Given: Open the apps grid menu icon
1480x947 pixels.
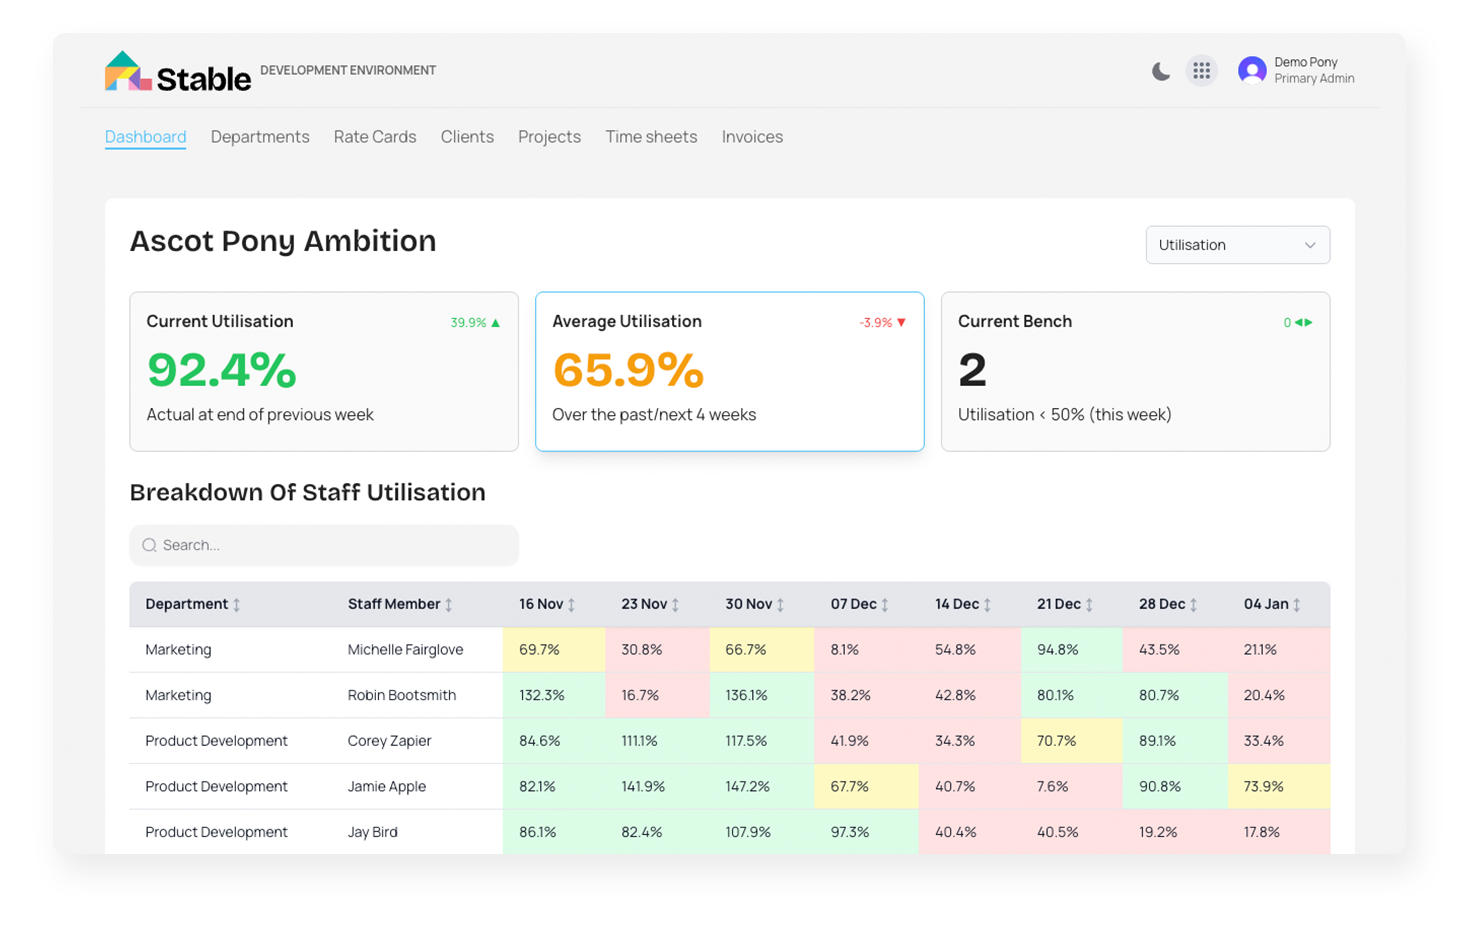Looking at the screenshot, I should 1201,71.
